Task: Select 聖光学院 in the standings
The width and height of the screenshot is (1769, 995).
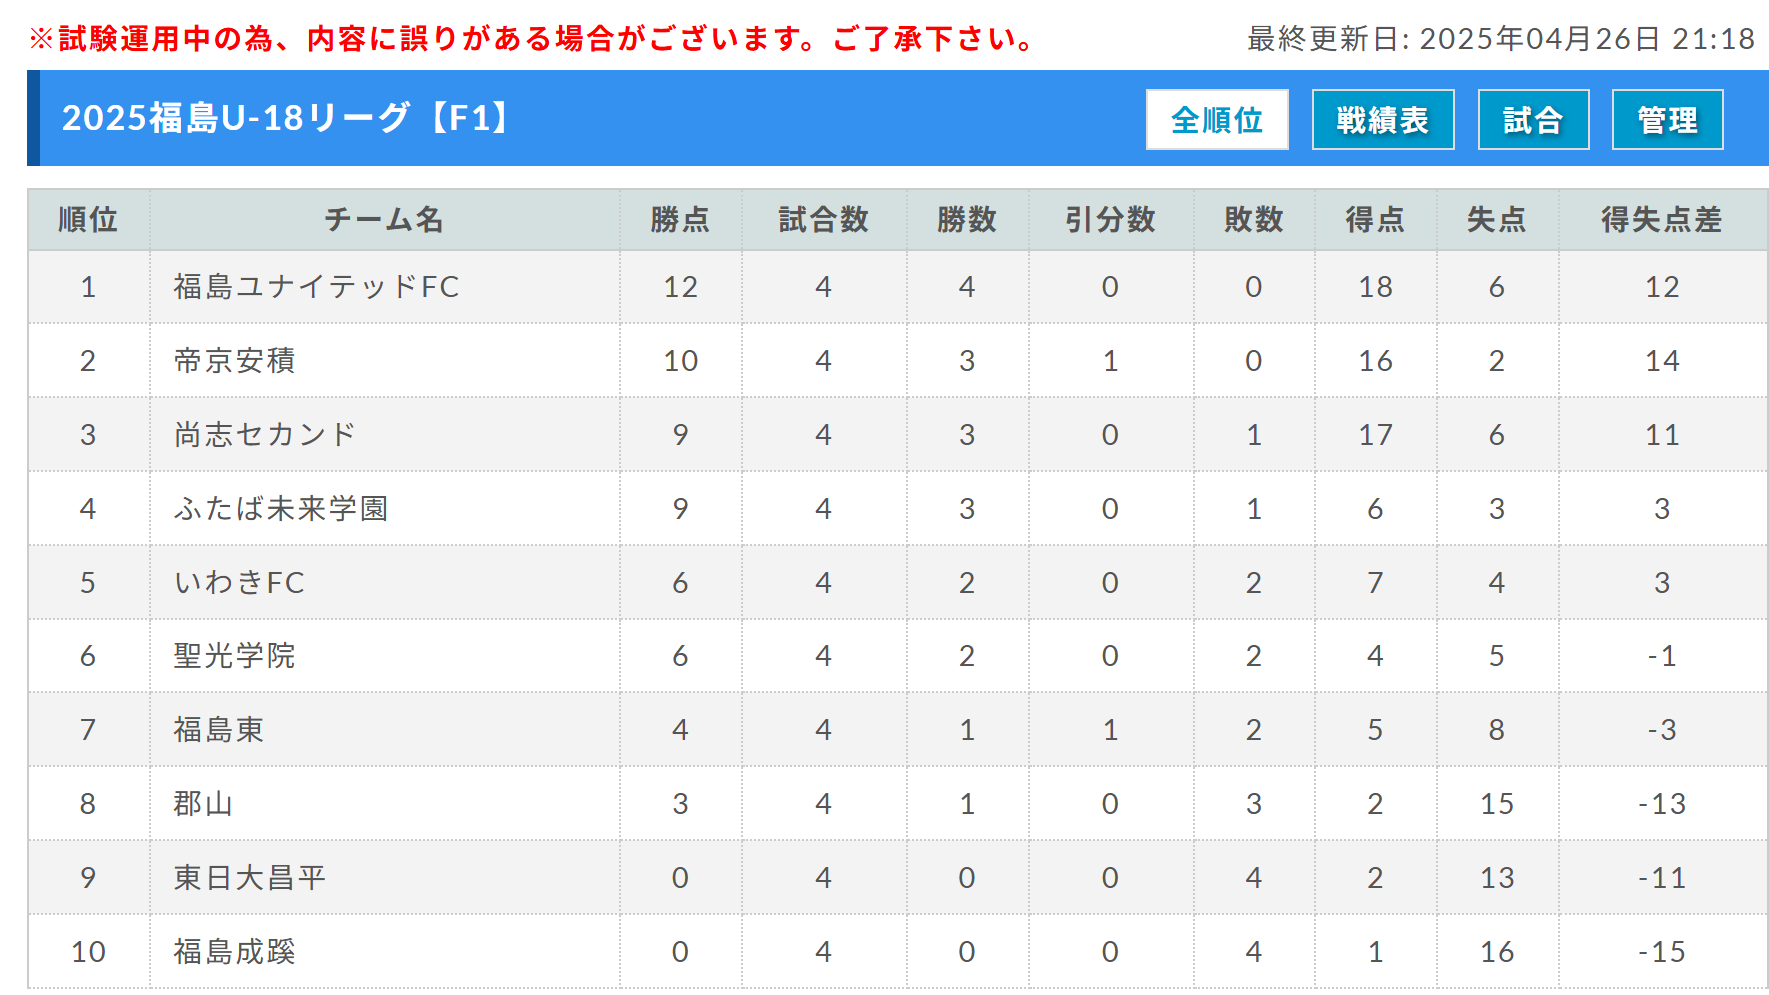Action: click(234, 656)
